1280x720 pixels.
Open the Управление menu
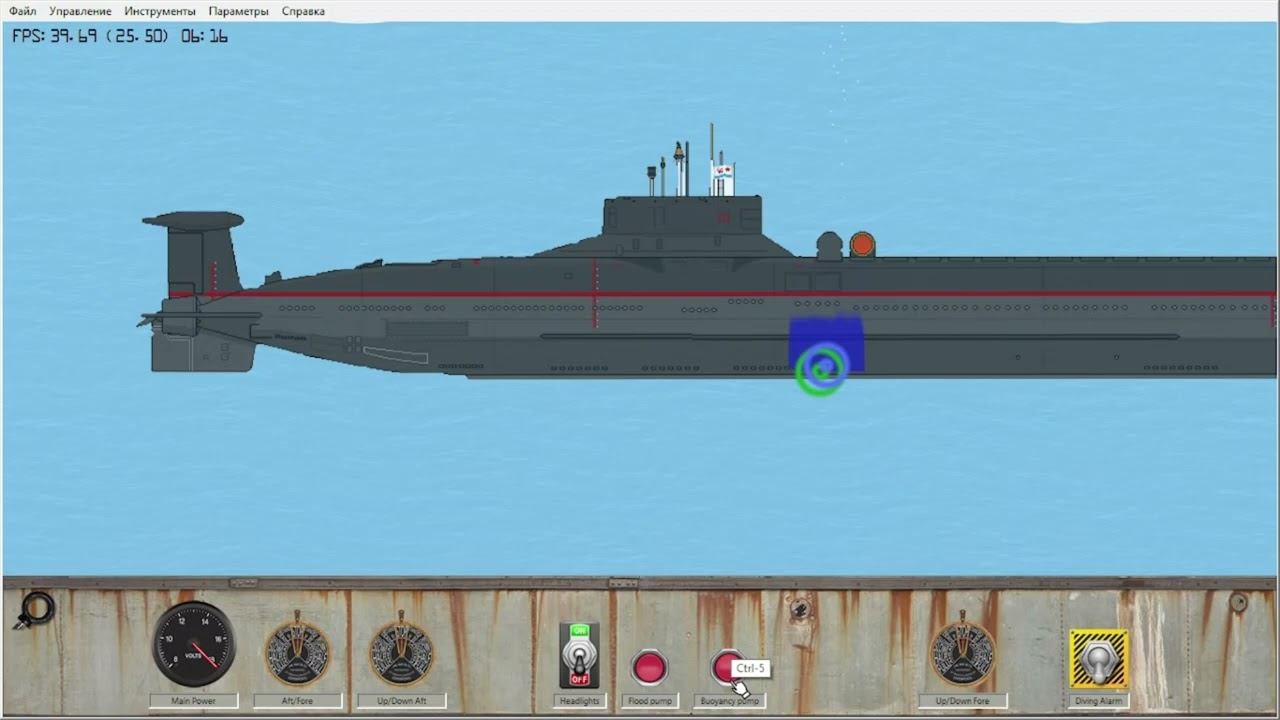pos(80,11)
